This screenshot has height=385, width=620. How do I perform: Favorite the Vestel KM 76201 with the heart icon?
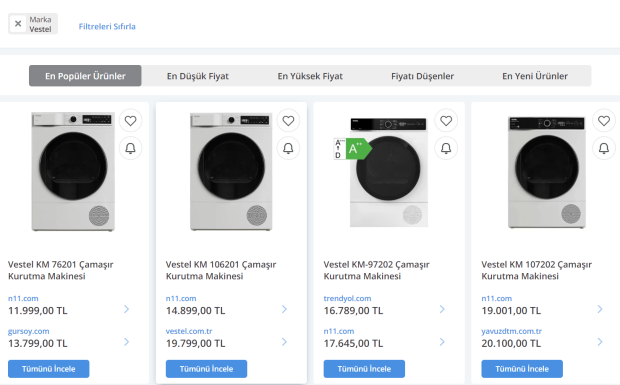130,121
